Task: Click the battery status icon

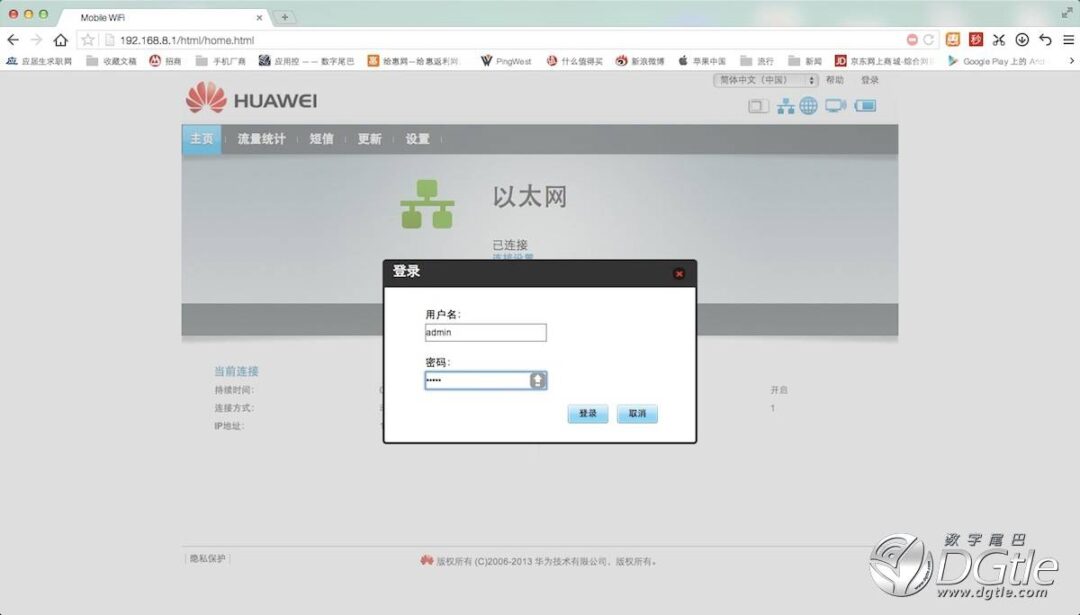Action: 866,105
